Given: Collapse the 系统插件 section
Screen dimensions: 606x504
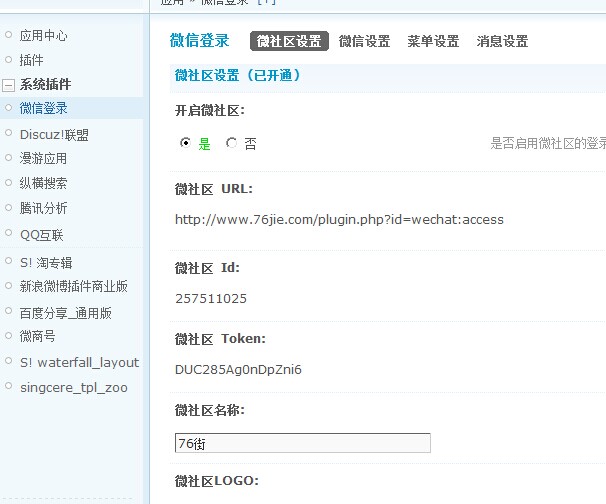Looking at the screenshot, I should 9,85.
